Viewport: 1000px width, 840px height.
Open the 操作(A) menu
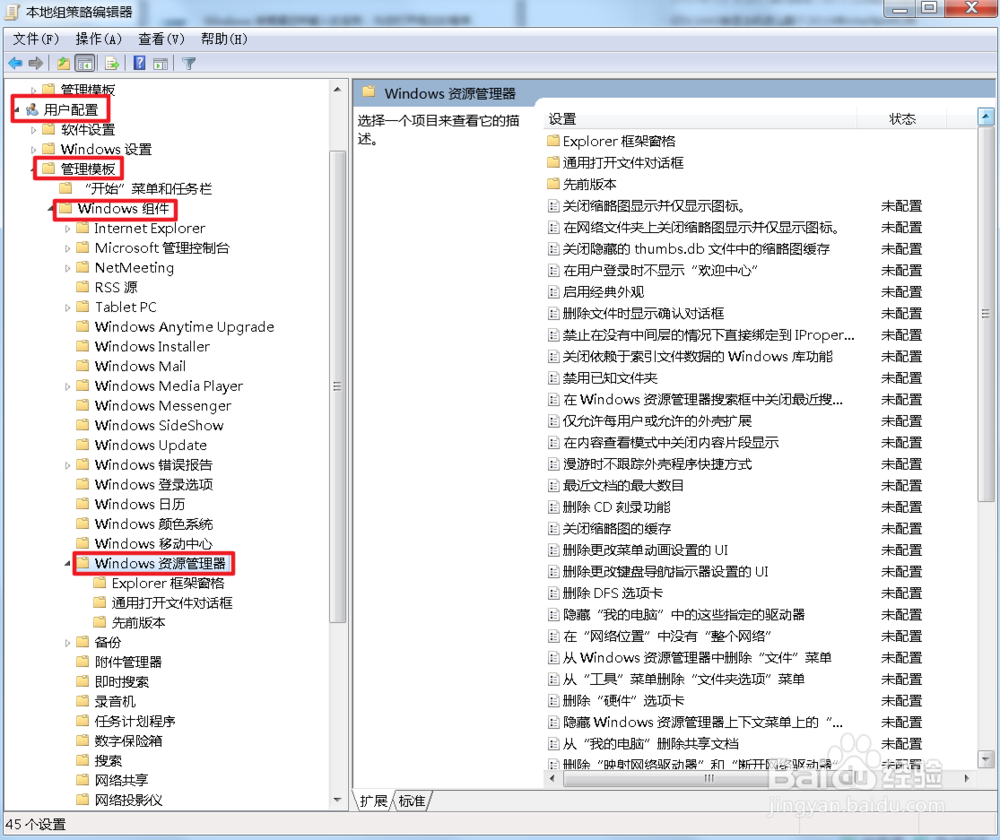pyautogui.click(x=98, y=39)
